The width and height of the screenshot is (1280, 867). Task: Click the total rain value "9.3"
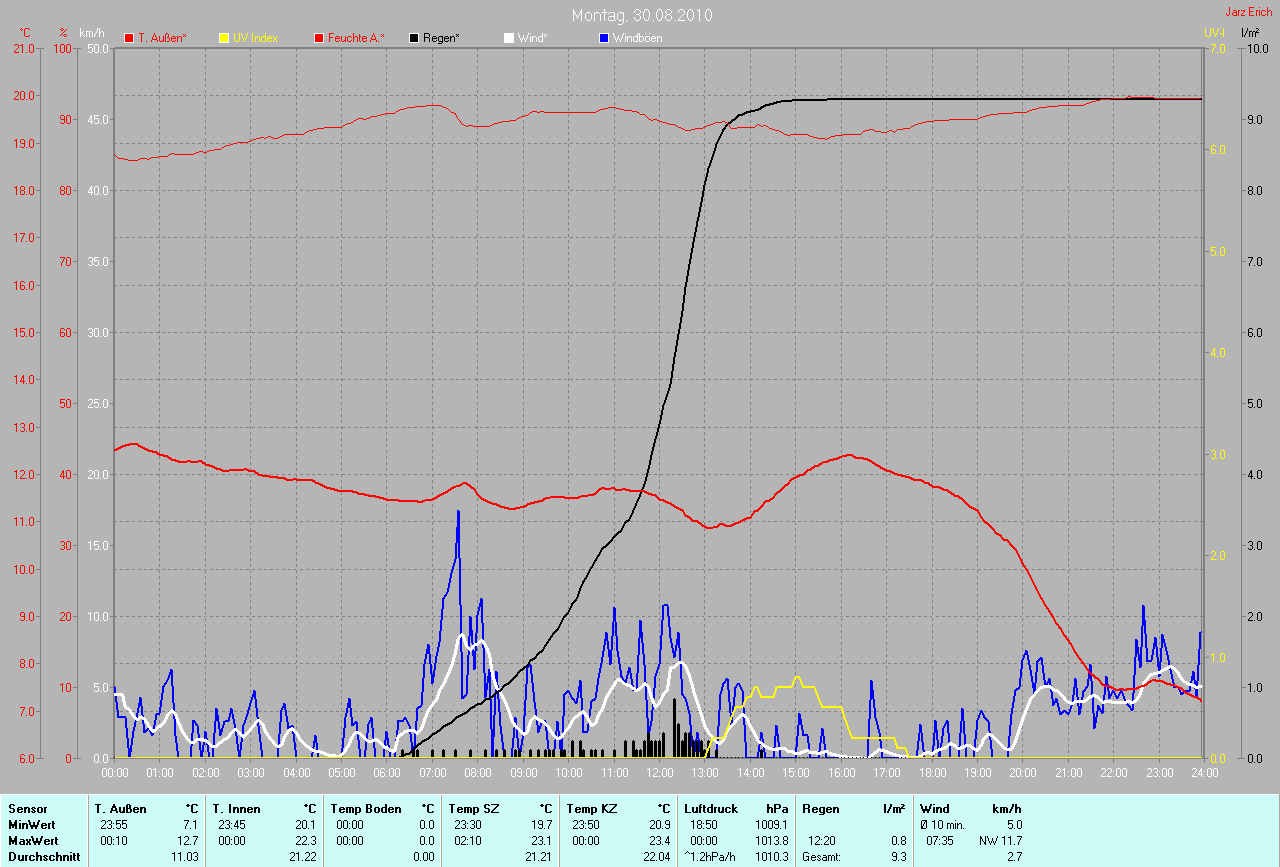pyautogui.click(x=899, y=857)
